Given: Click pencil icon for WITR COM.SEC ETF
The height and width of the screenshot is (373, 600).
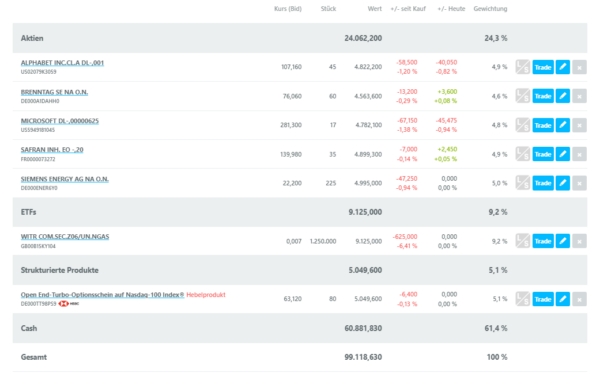Looking at the screenshot, I should coord(562,241).
